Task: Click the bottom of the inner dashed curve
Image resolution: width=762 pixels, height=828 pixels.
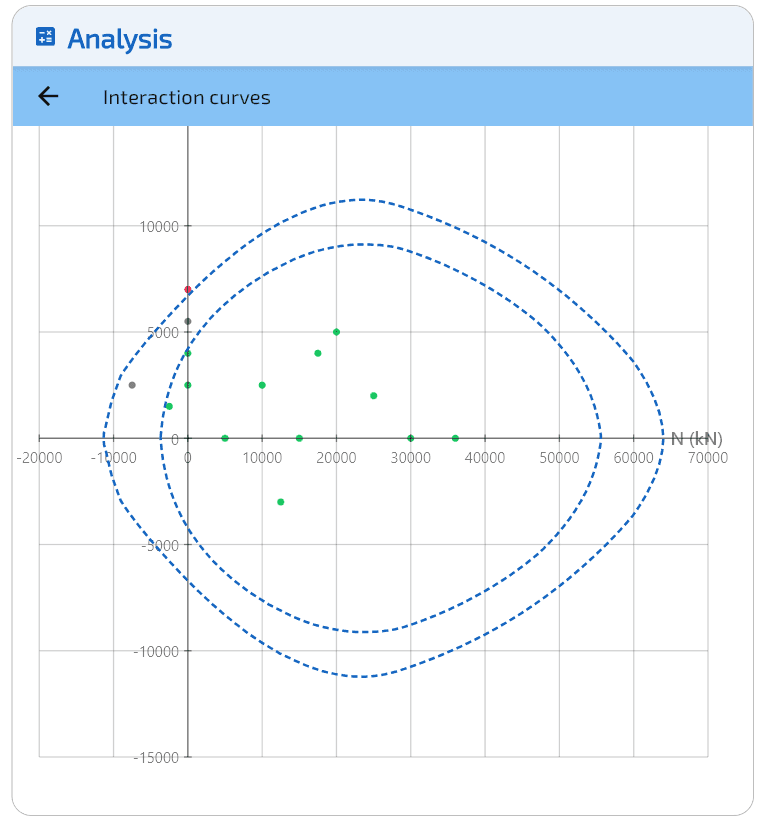Action: click(x=362, y=632)
